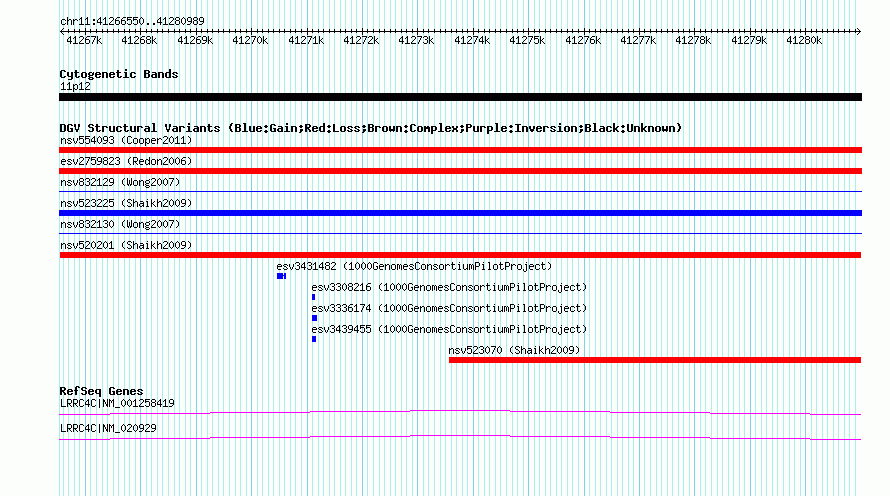Click the chr11:41266550..41280989 coordinate label
Screen dimensions: 890x496
(132, 21)
